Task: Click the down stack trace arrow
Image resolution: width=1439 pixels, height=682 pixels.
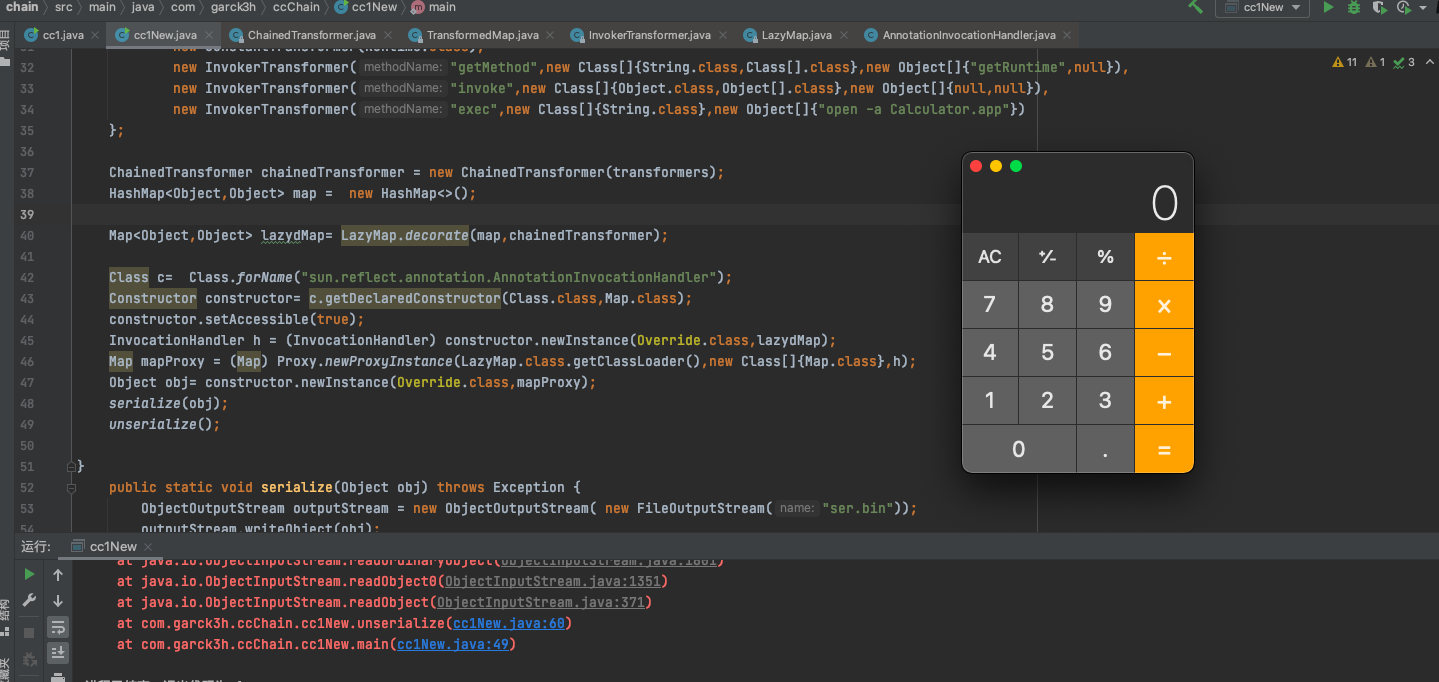Action: (x=58, y=600)
